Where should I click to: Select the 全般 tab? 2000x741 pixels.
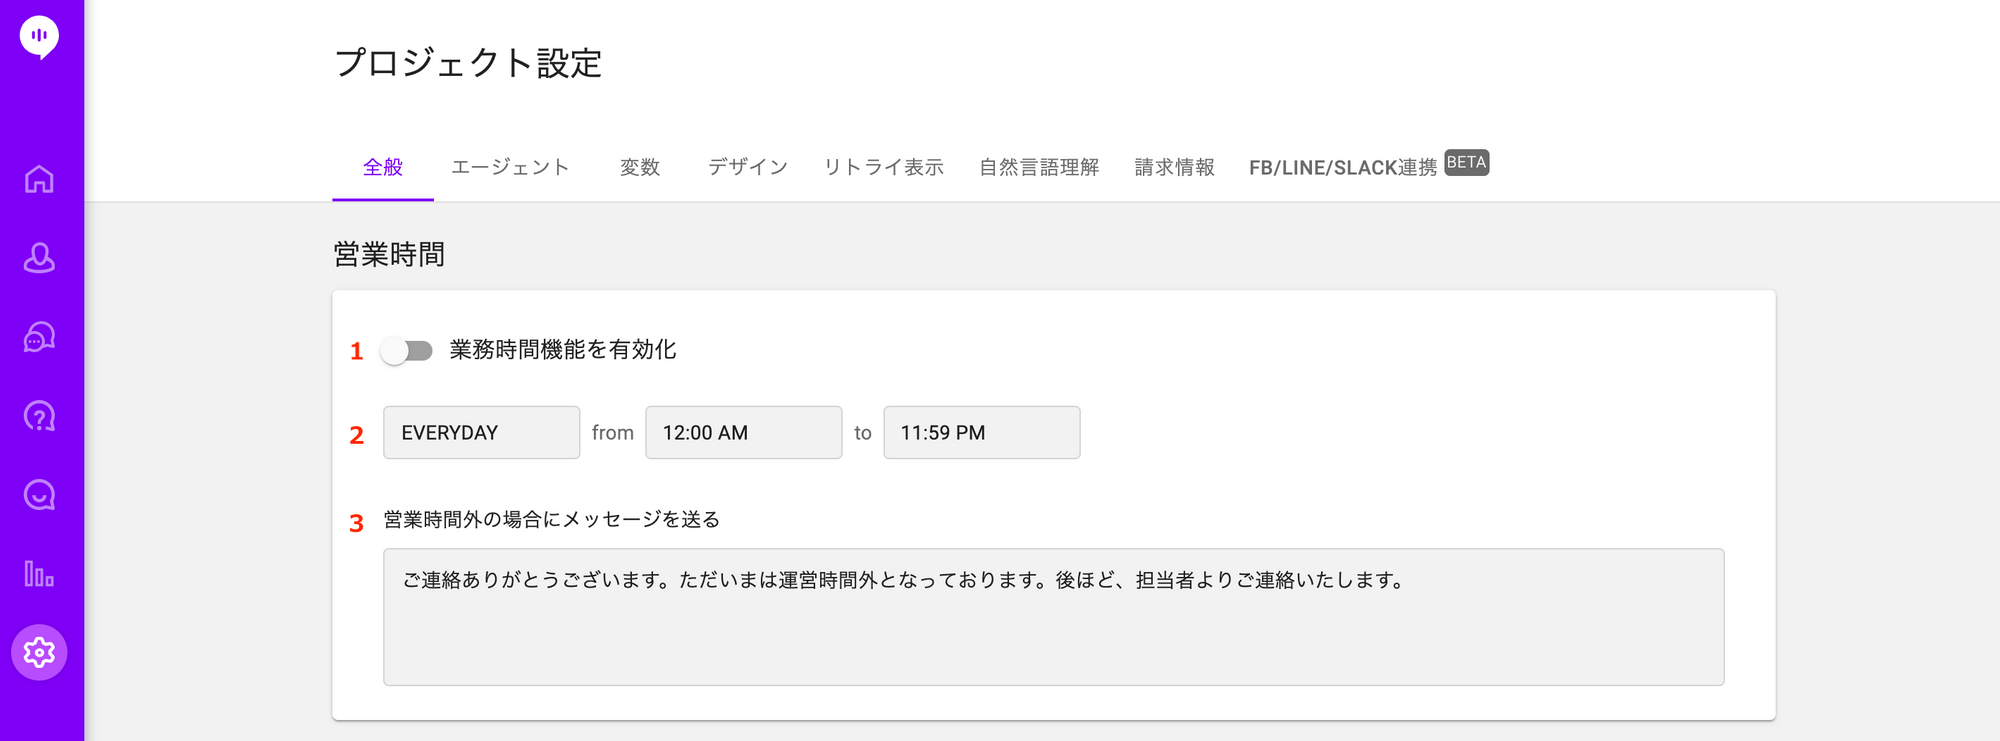(x=383, y=168)
